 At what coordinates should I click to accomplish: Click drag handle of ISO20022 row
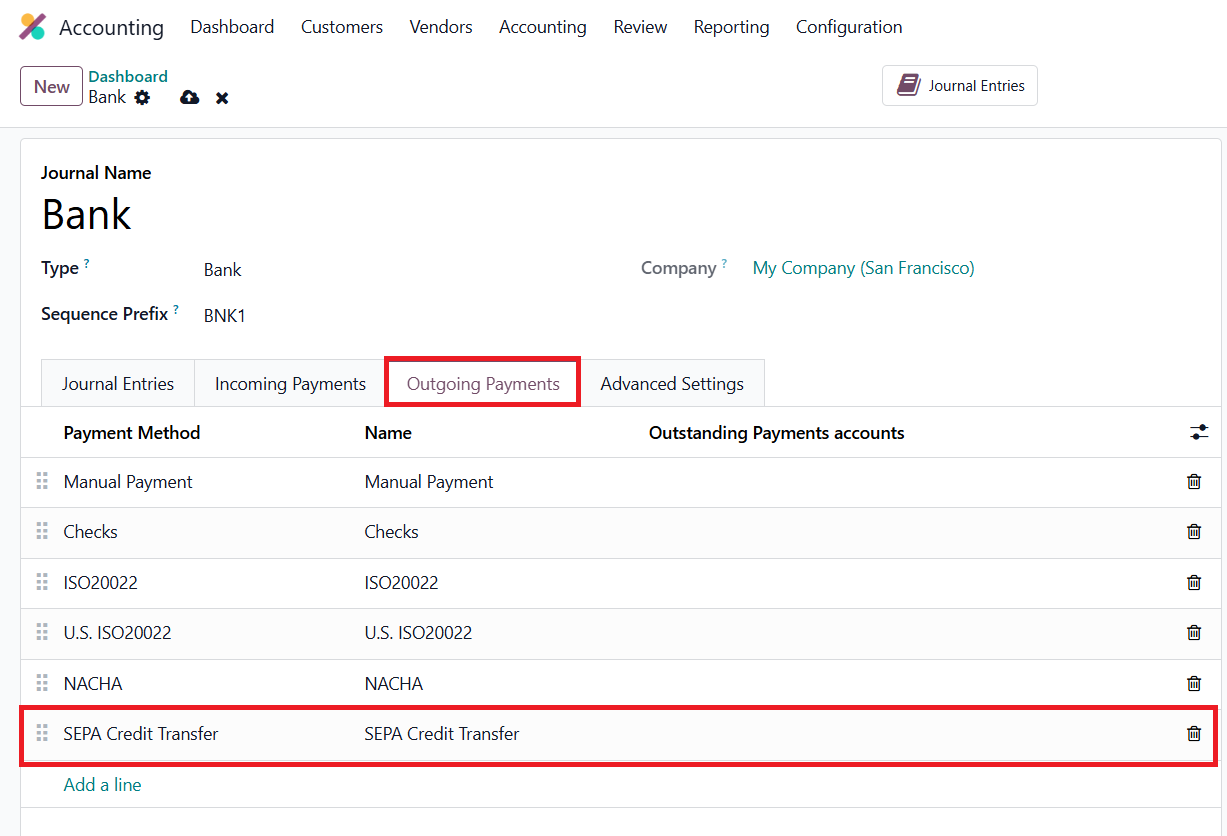pos(42,582)
